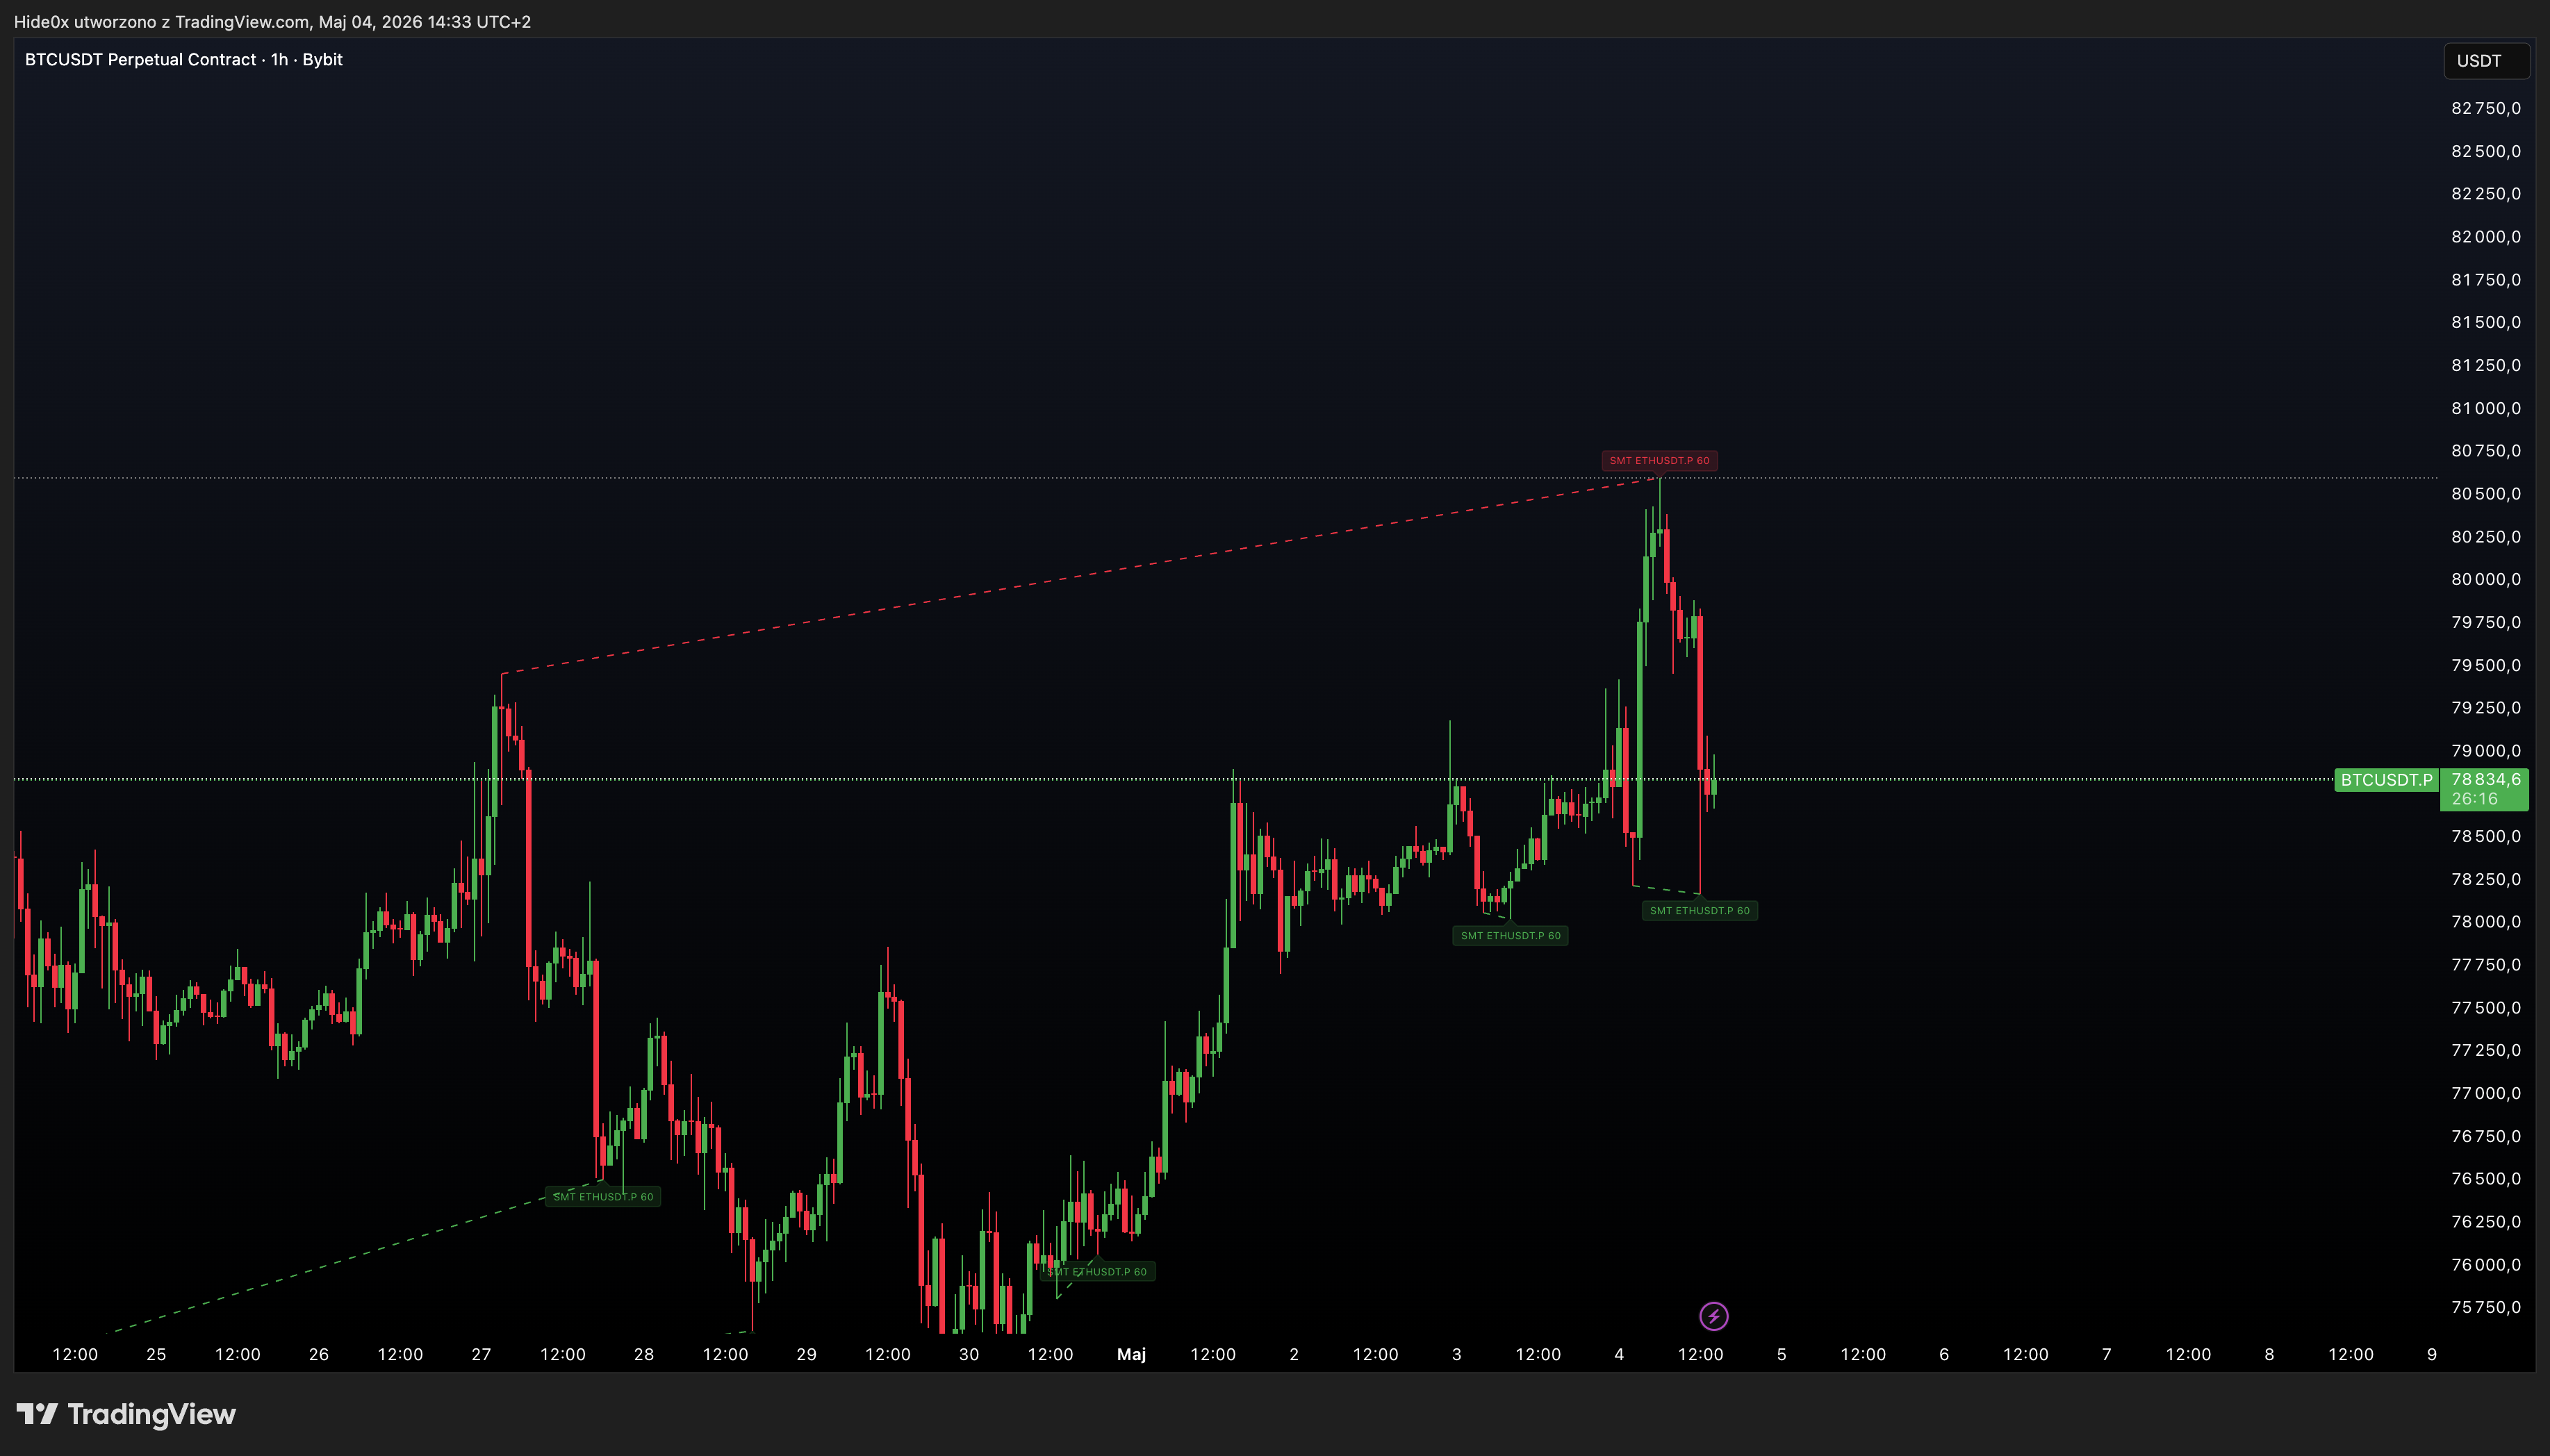
Task: Click the SMT ETHUSDT.P 60 label near day 30
Action: [1097, 1272]
